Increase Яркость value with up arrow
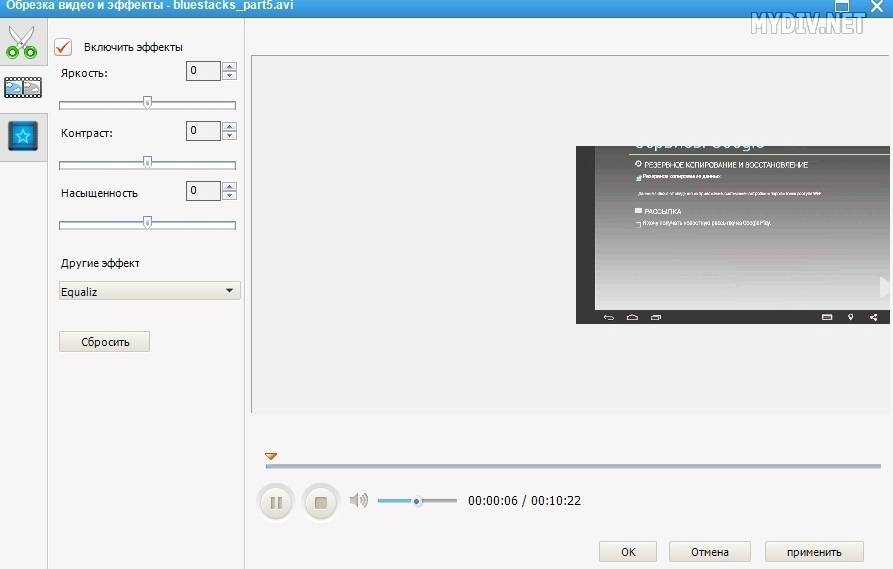 (x=230, y=66)
